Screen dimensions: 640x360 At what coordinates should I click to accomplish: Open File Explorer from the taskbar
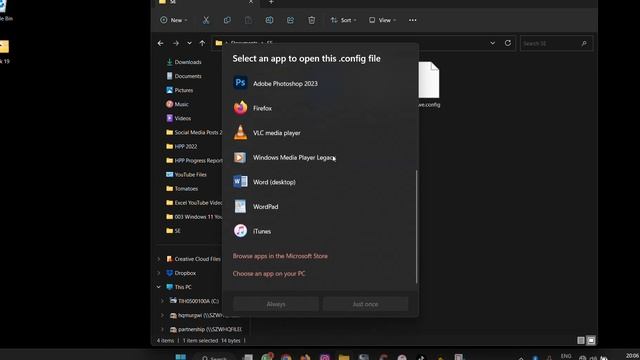[x=344, y=357]
